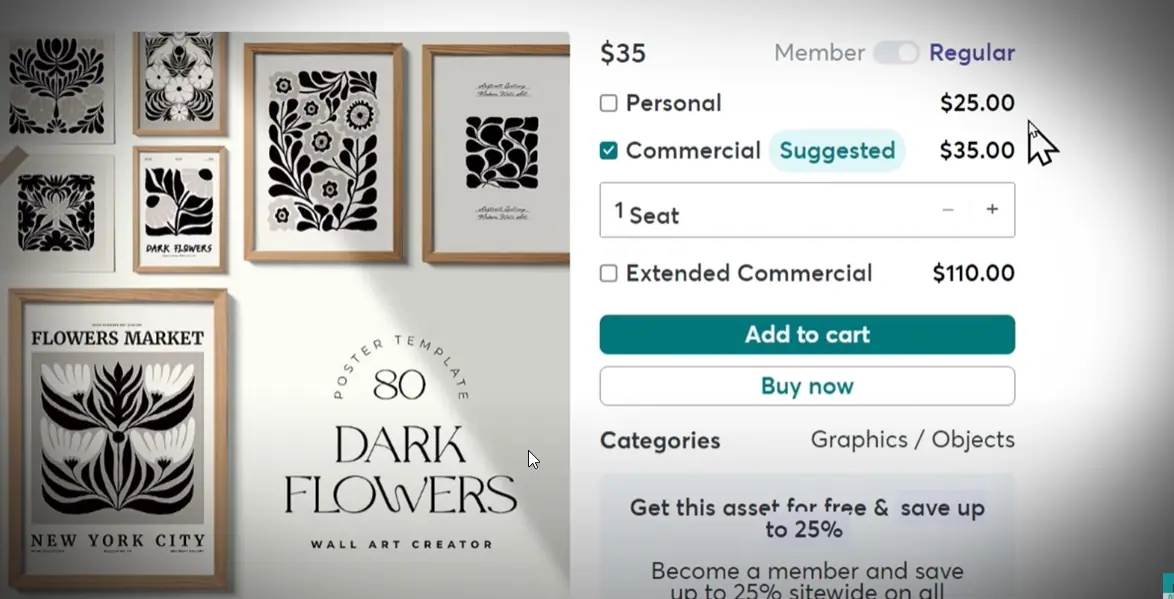Click the Dark Flowers Wall Art Creator title
Screen dimensions: 1174x599
(400, 472)
